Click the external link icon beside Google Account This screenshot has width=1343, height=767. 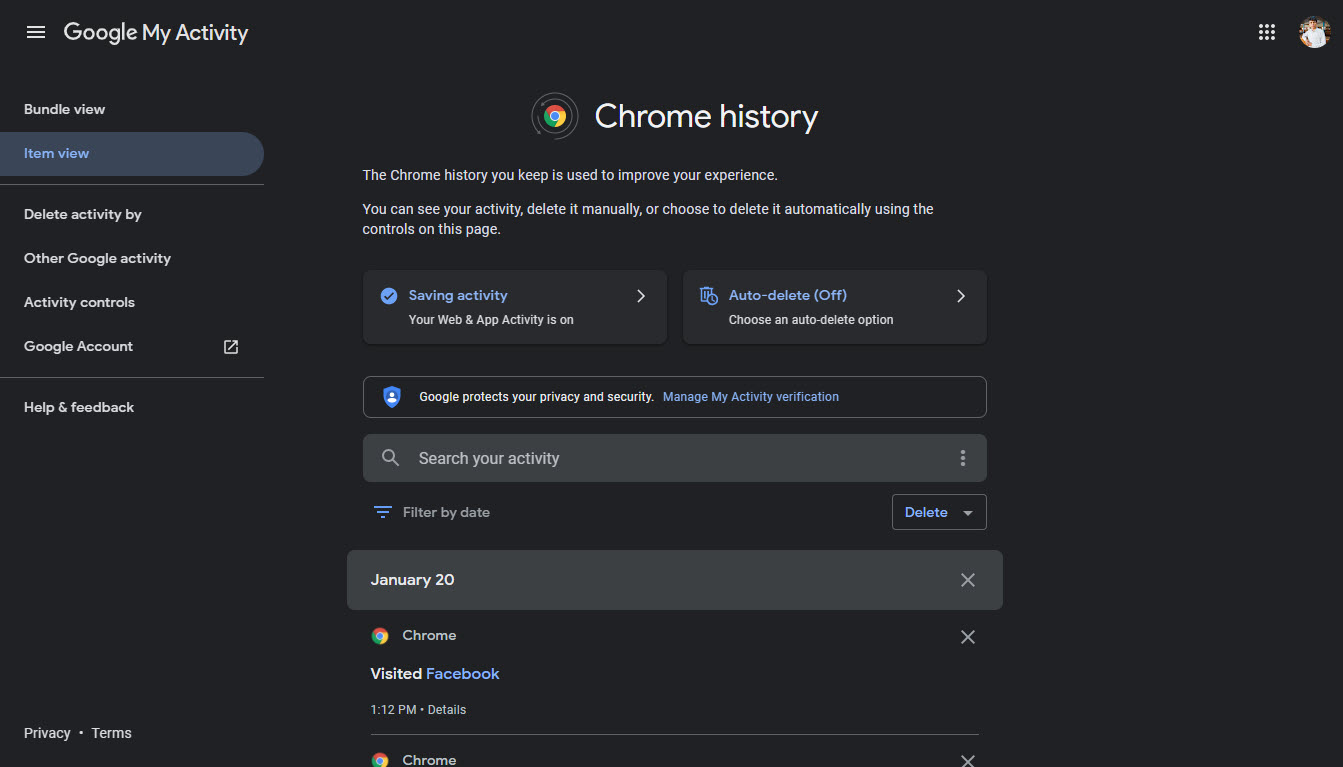tap(231, 346)
